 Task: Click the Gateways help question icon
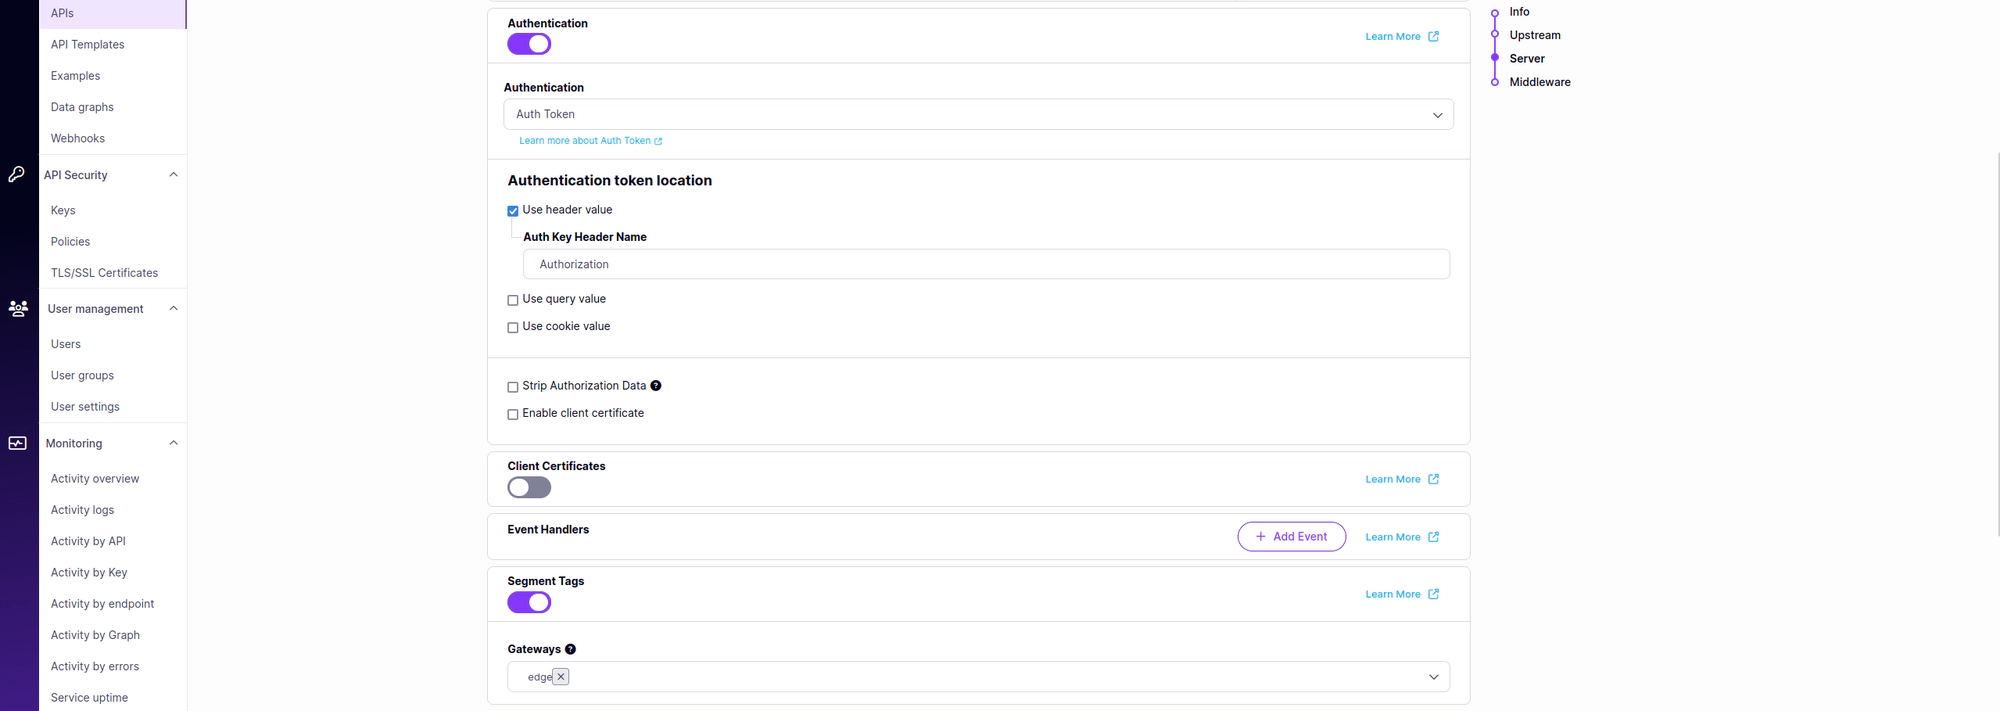coord(570,649)
